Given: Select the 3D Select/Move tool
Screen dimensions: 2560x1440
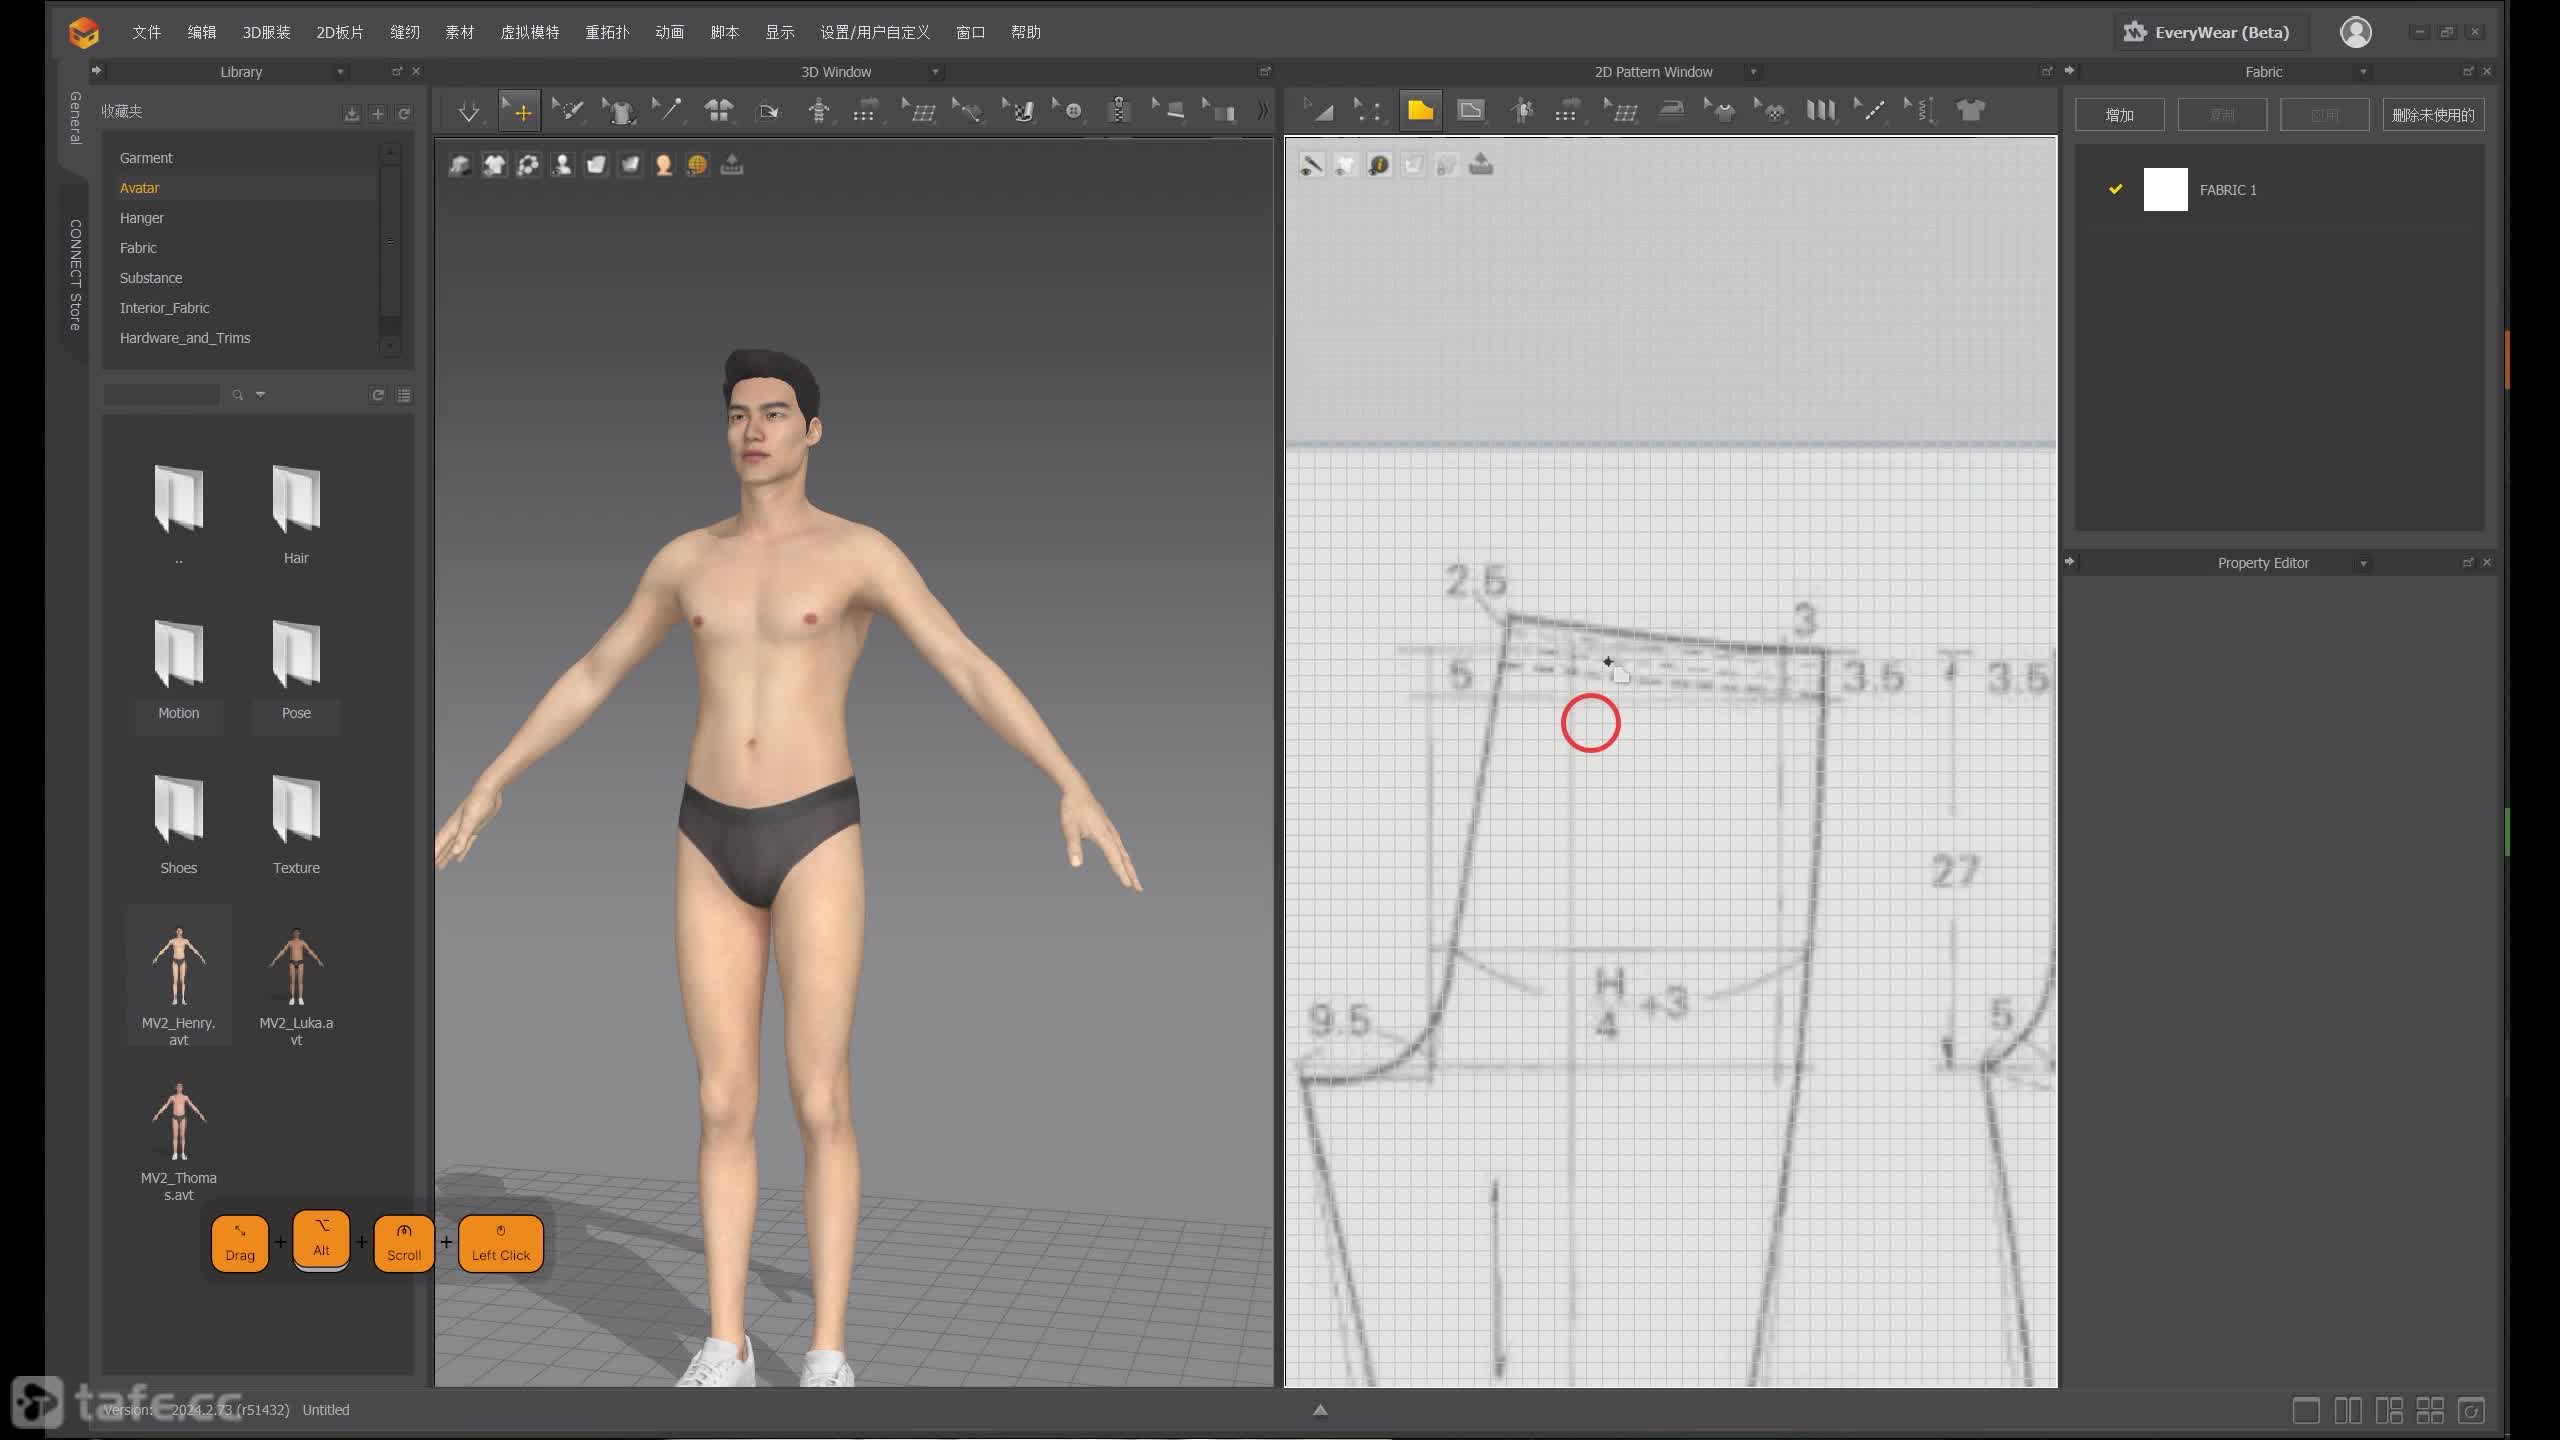Looking at the screenshot, I should click(520, 111).
